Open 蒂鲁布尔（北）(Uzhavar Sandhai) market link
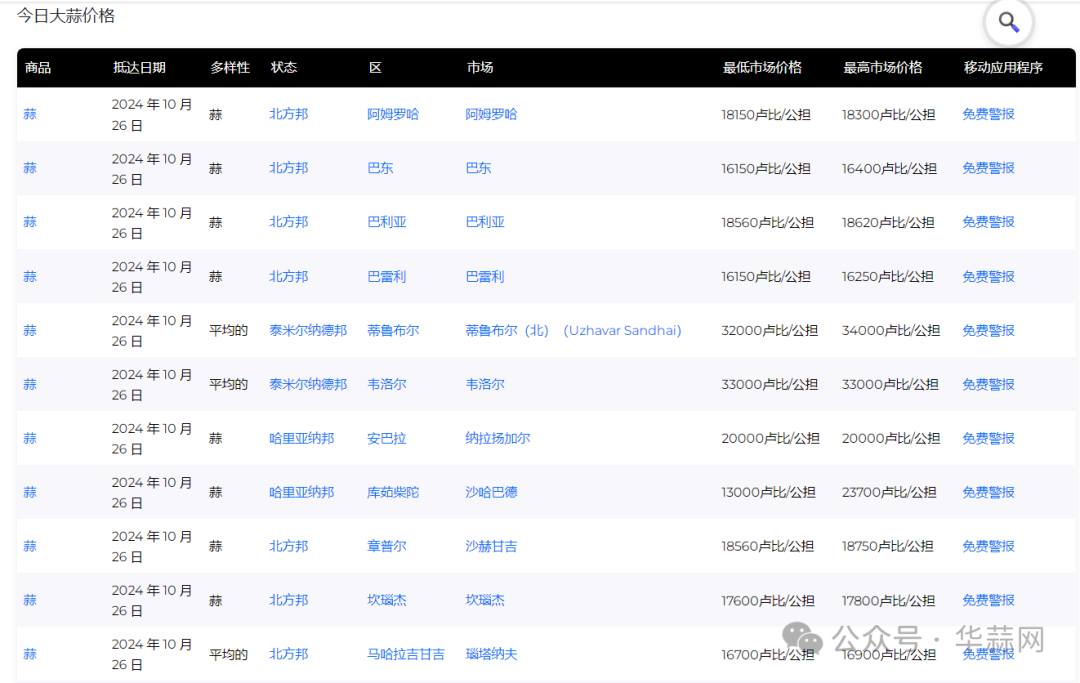1080x683 pixels. click(x=573, y=330)
